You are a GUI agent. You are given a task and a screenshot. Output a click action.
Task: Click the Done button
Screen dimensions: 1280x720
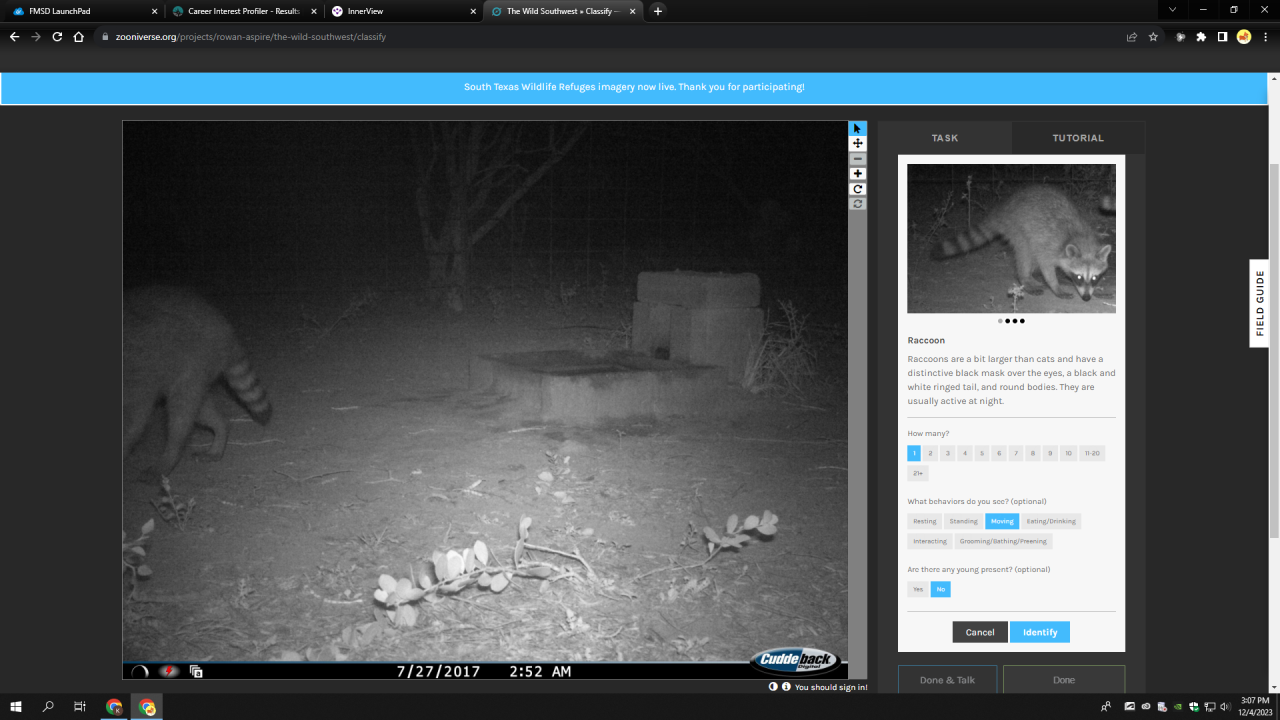[x=1064, y=680]
